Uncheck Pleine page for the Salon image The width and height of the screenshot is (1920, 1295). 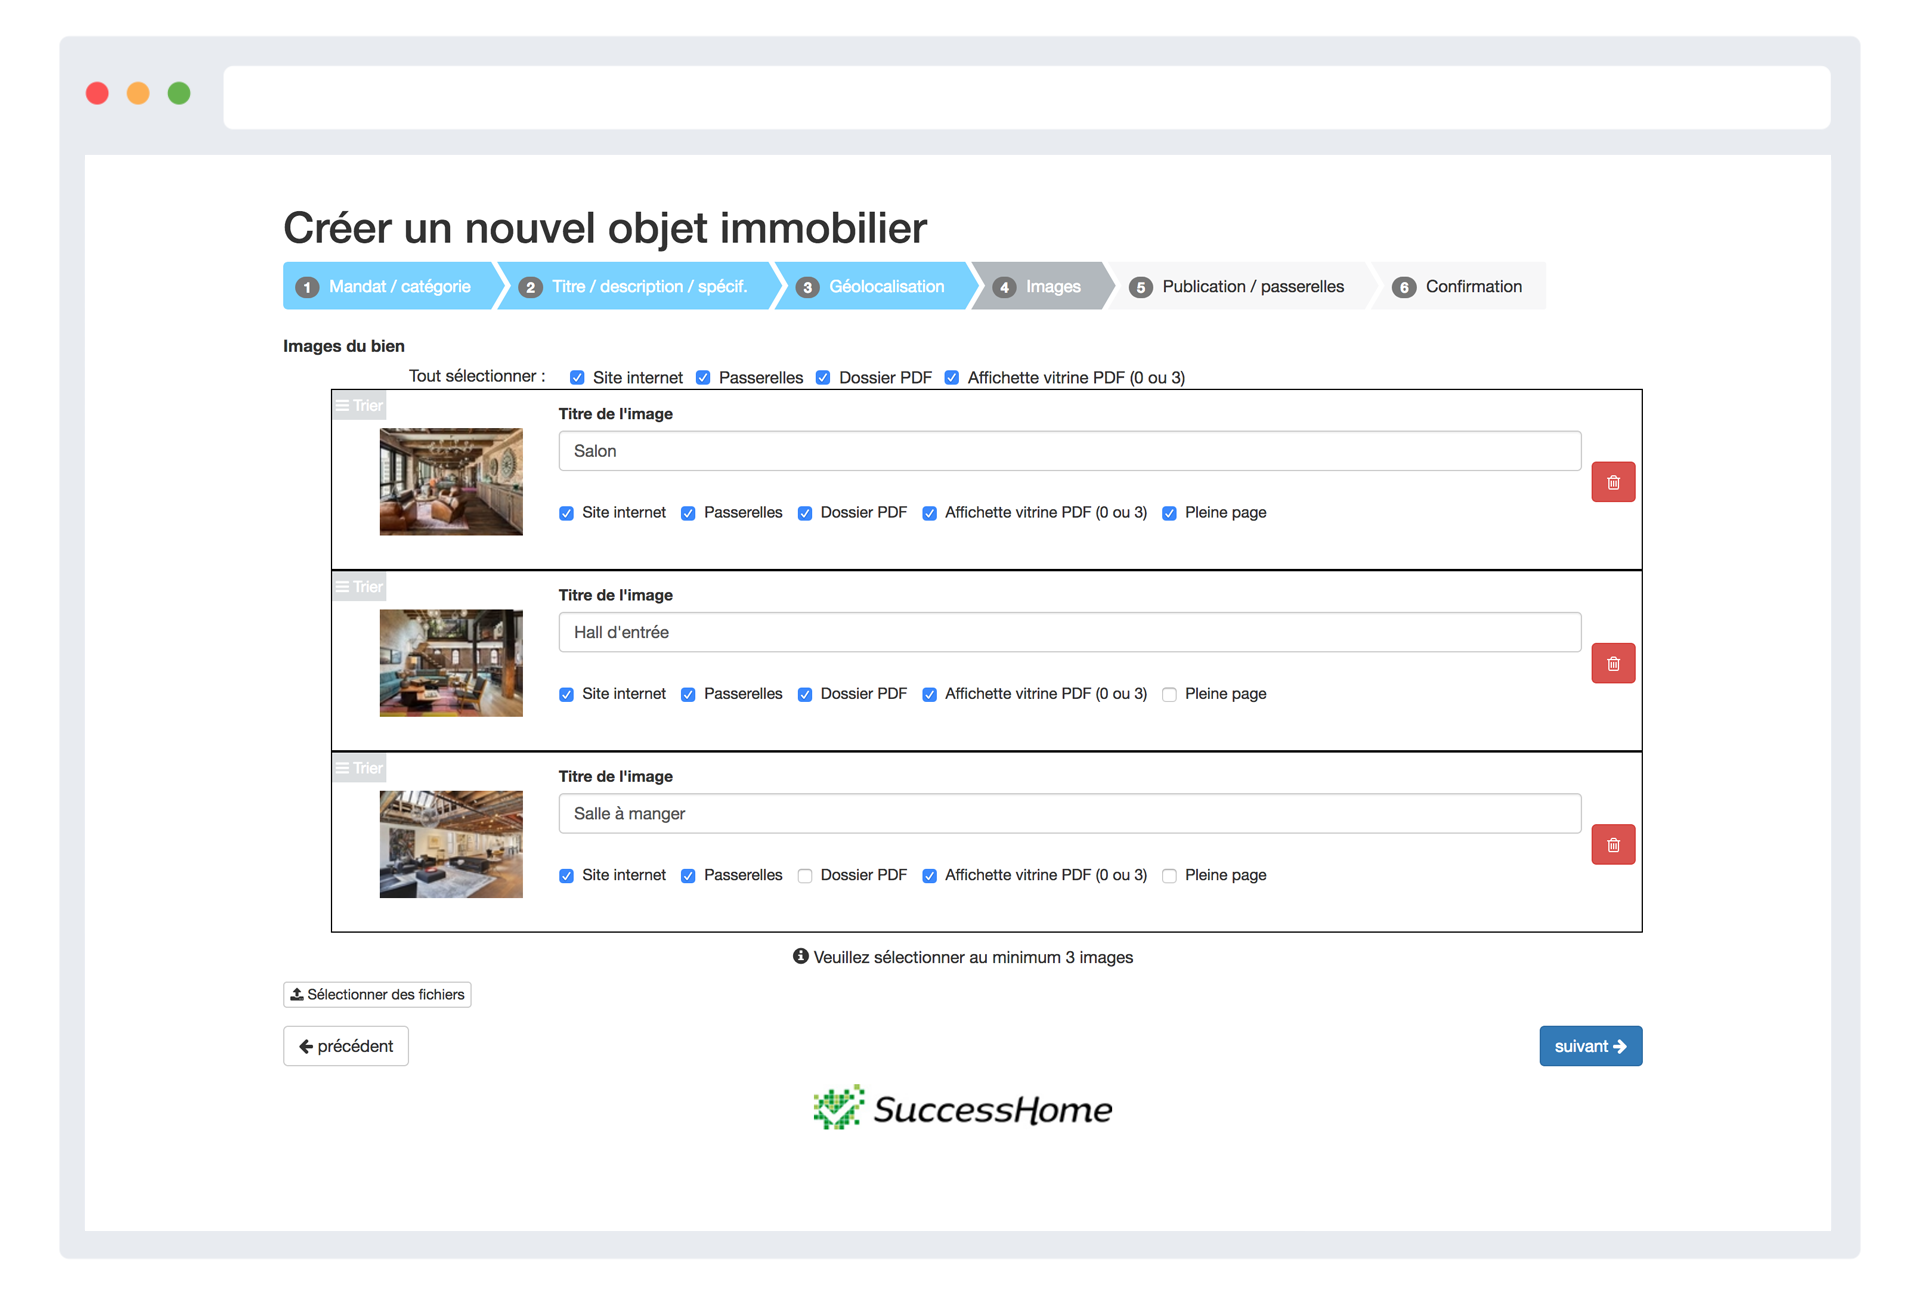point(1169,513)
